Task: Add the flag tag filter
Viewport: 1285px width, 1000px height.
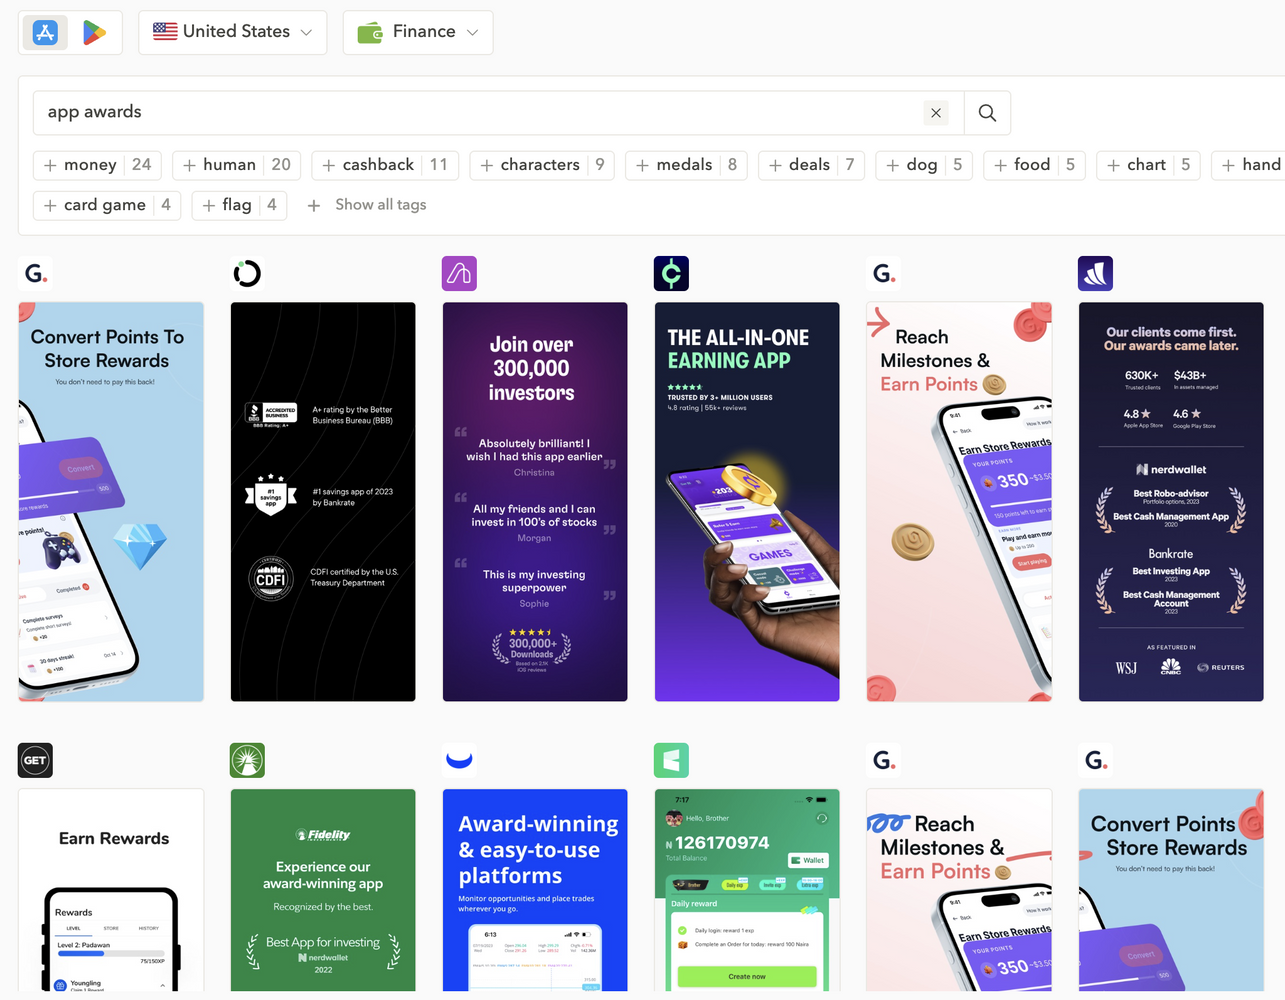Action: (240, 205)
